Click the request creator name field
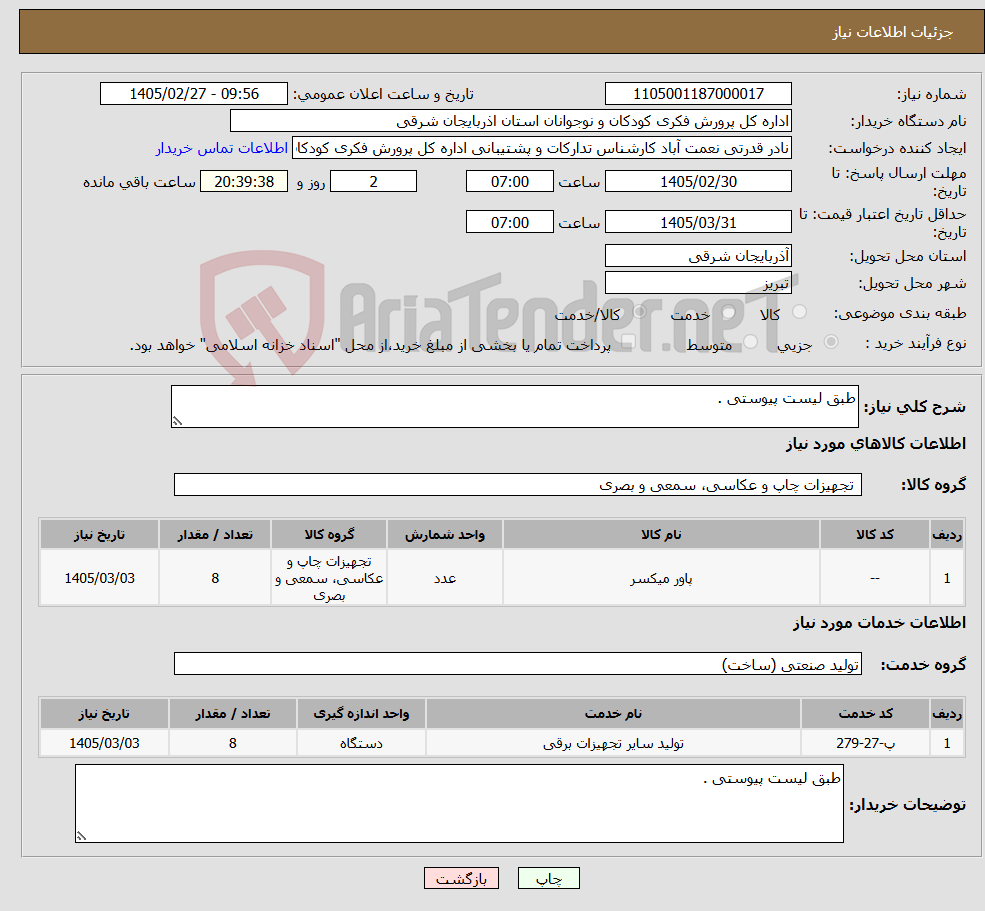 click(542, 148)
